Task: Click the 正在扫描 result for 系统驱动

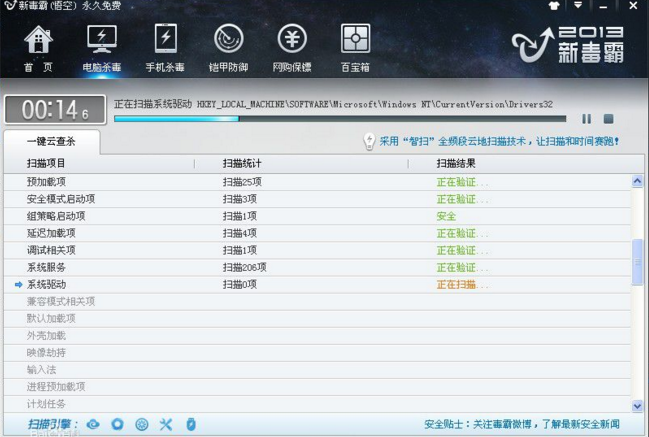Action: tap(462, 285)
